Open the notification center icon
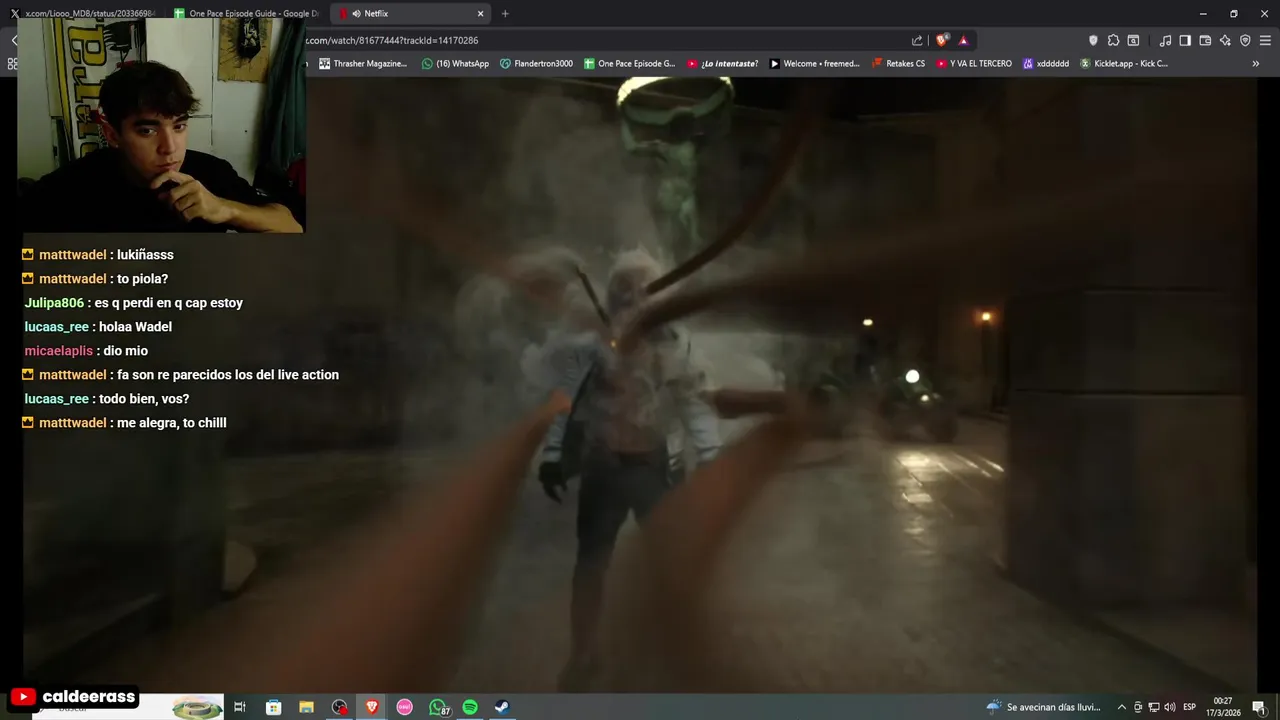Viewport: 1280px width, 720px height. pyautogui.click(x=1259, y=707)
